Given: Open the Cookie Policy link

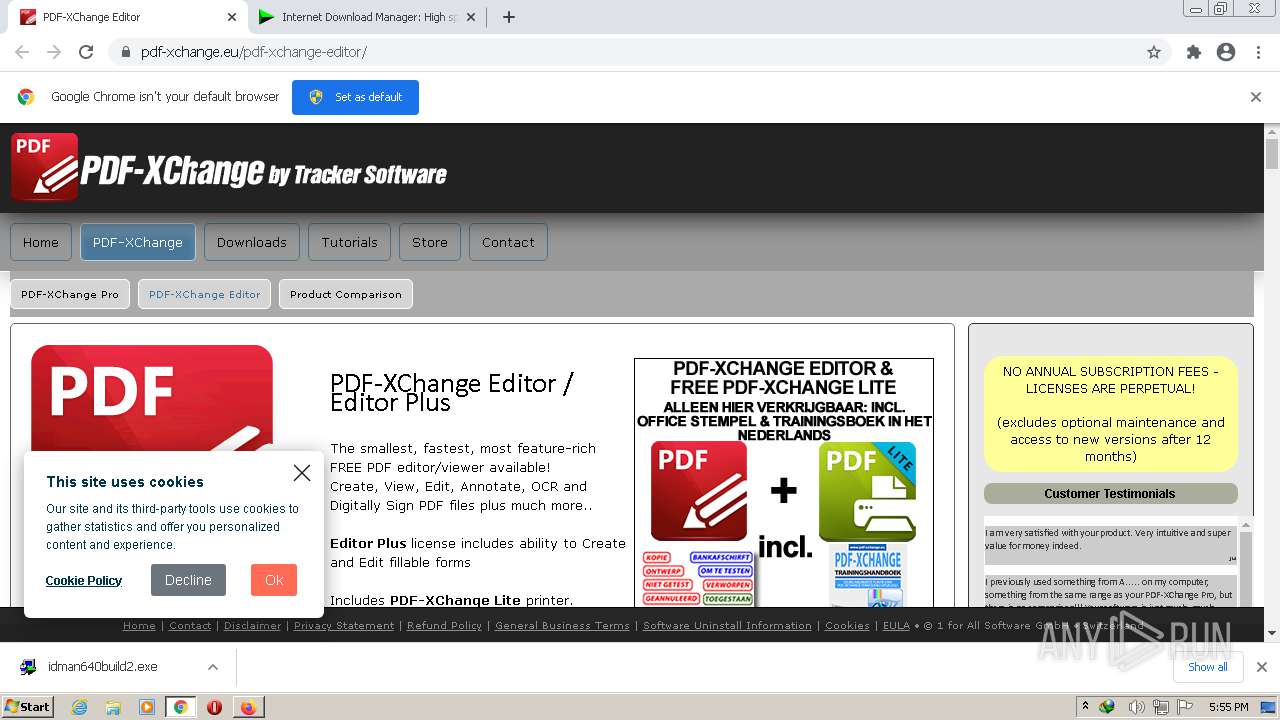Looking at the screenshot, I should [84, 580].
